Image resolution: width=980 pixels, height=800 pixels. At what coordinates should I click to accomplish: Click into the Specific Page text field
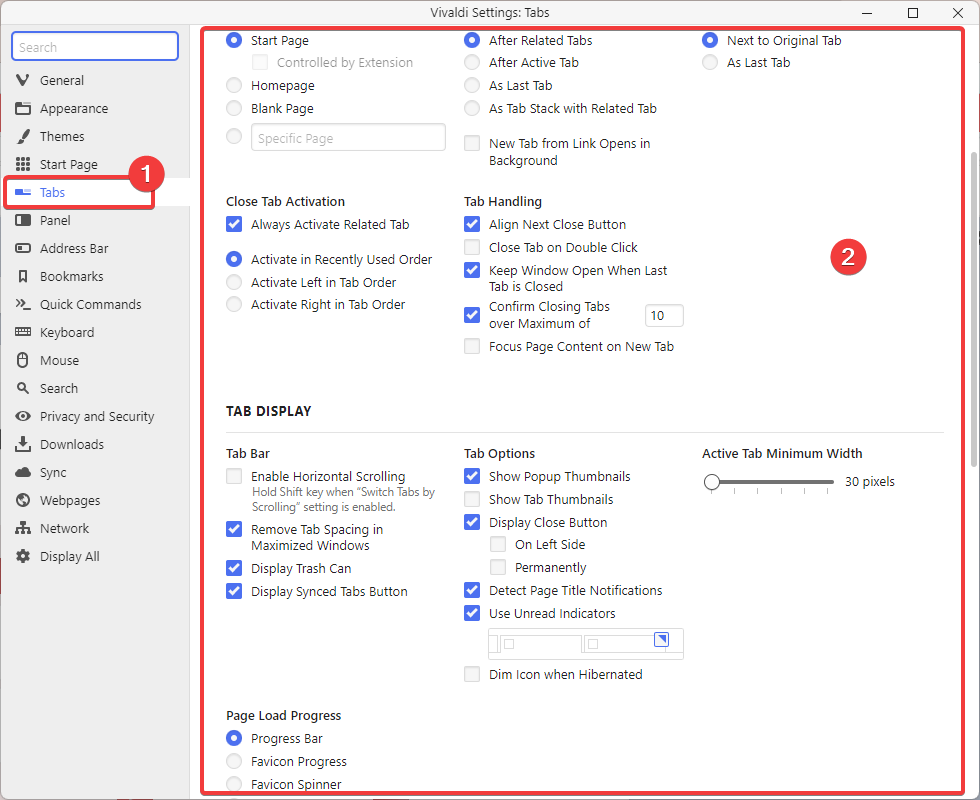click(348, 138)
